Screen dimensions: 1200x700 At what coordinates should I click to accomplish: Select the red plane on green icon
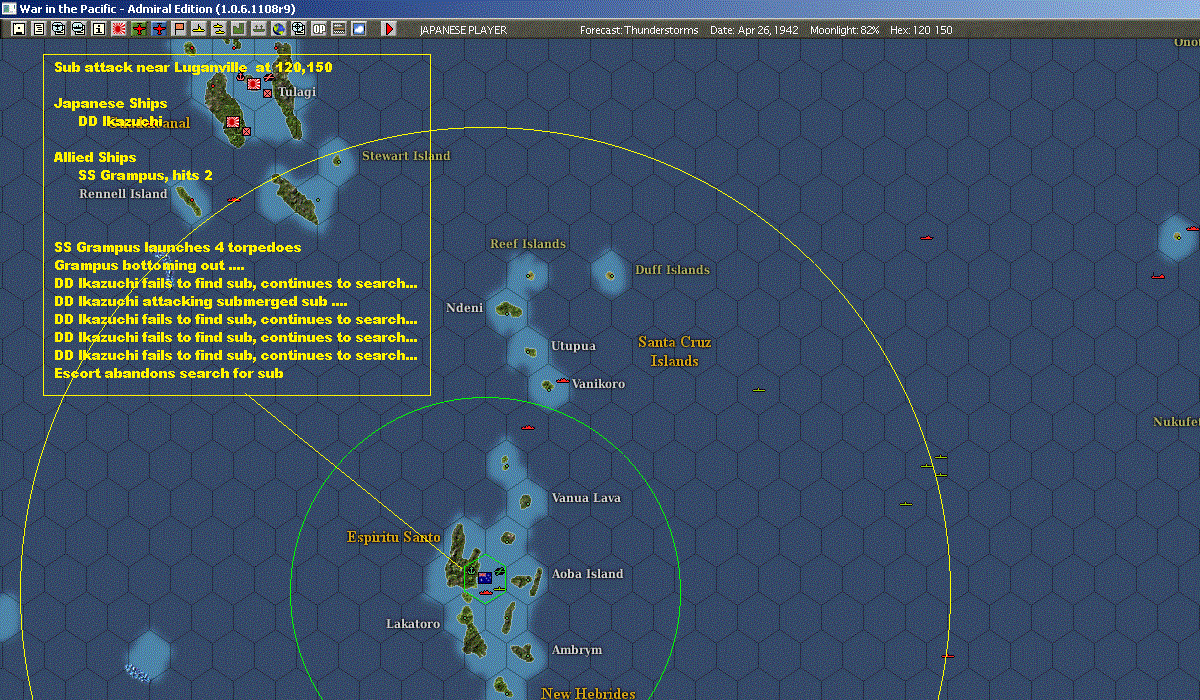[x=139, y=29]
